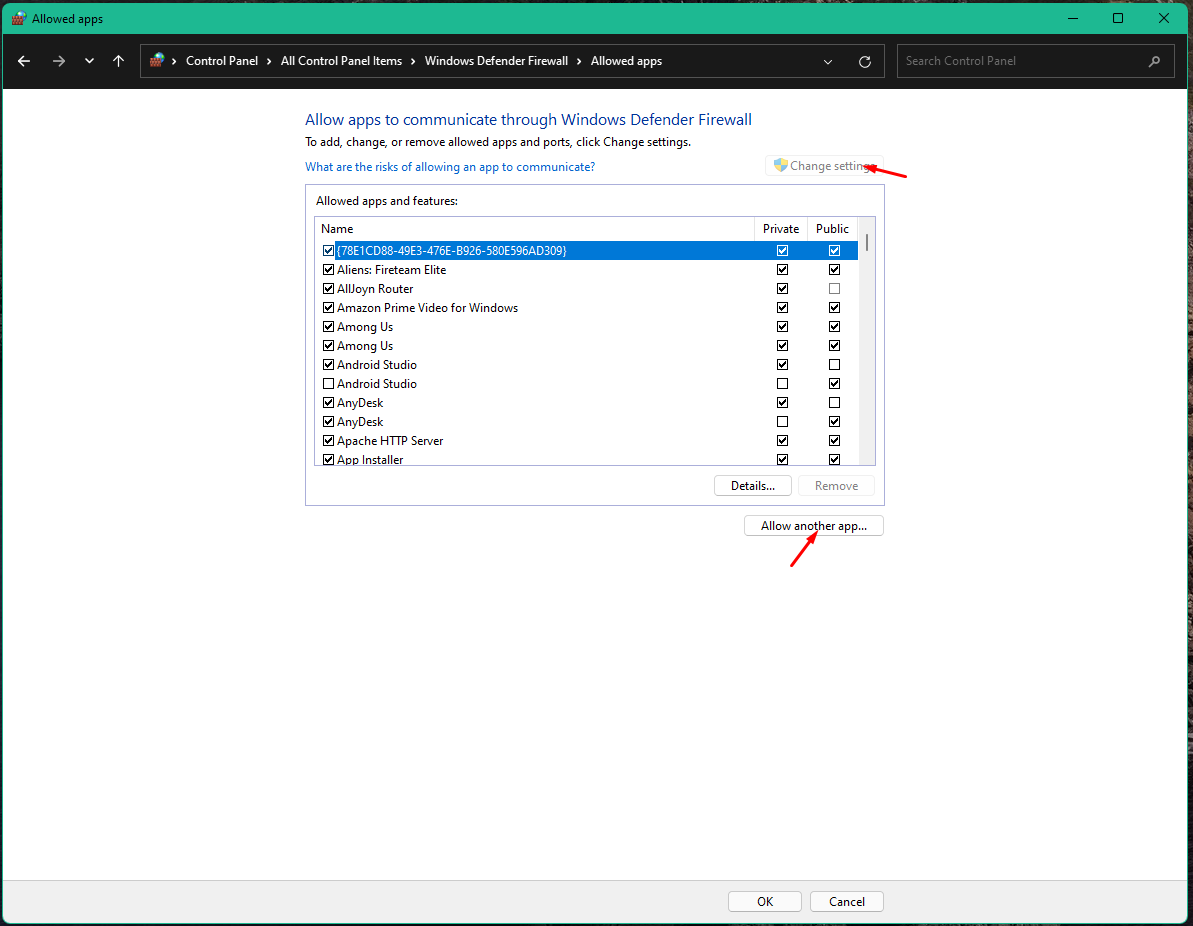Viewport: 1193px width, 926px height.
Task: Expand chevron before Control Panel breadcrumb
Action: click(x=174, y=61)
